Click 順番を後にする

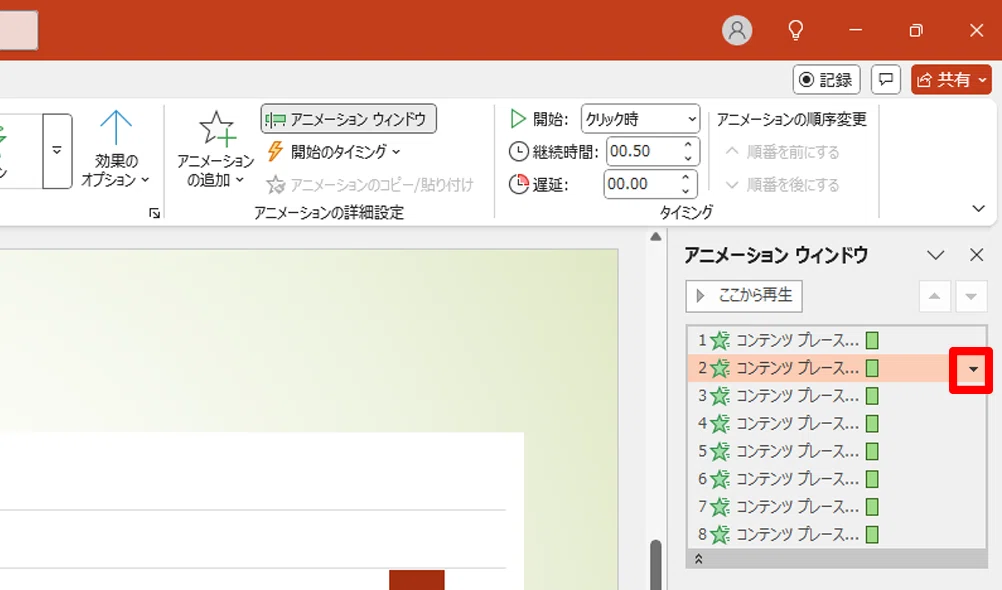tap(782, 185)
